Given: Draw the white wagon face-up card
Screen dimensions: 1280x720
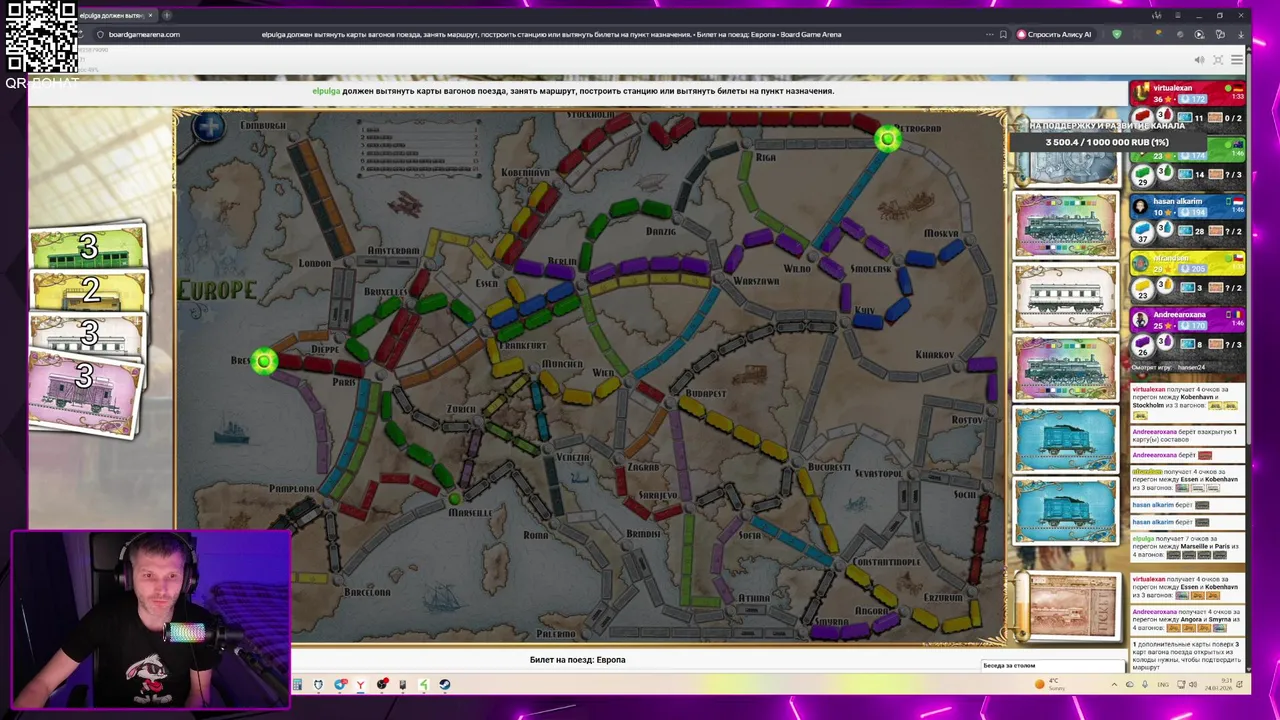Looking at the screenshot, I should point(1066,296).
